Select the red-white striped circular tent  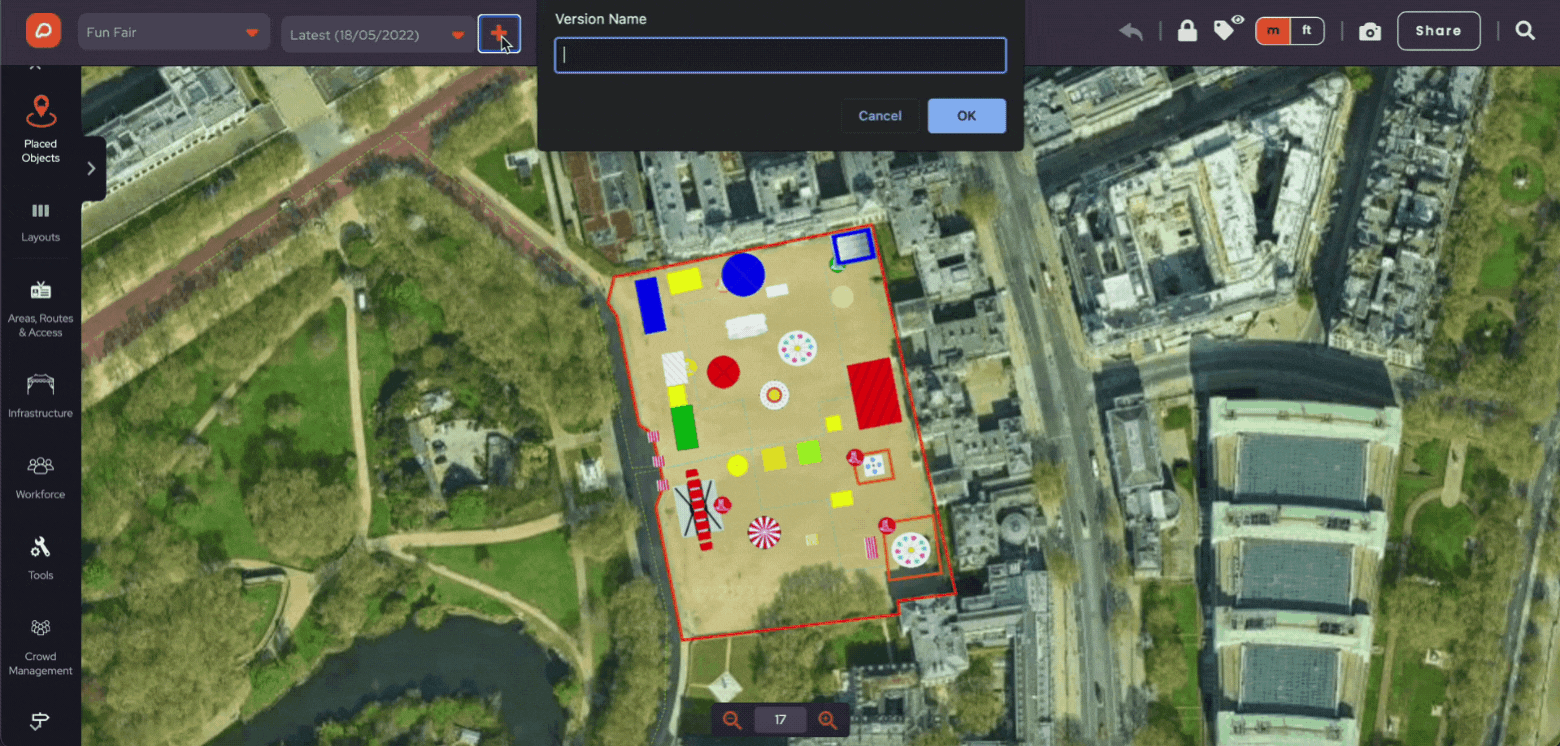click(764, 532)
